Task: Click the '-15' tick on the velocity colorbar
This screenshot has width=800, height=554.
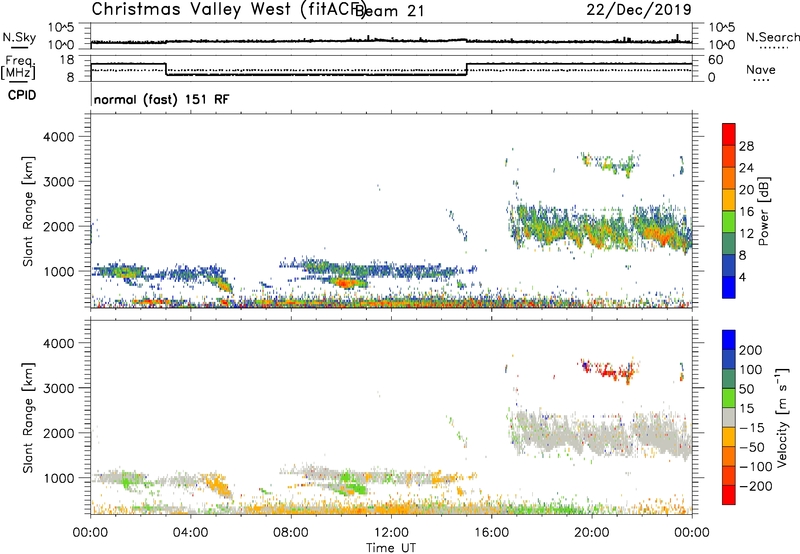Action: [x=752, y=427]
